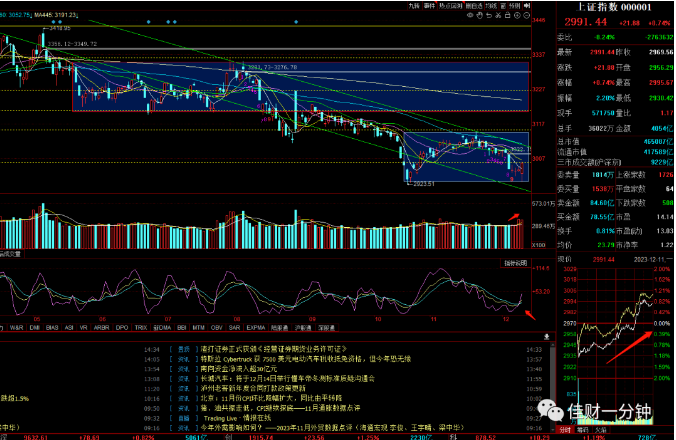Click the eye visibility icon above chart
This screenshot has height=440, width=676.
point(470,15)
